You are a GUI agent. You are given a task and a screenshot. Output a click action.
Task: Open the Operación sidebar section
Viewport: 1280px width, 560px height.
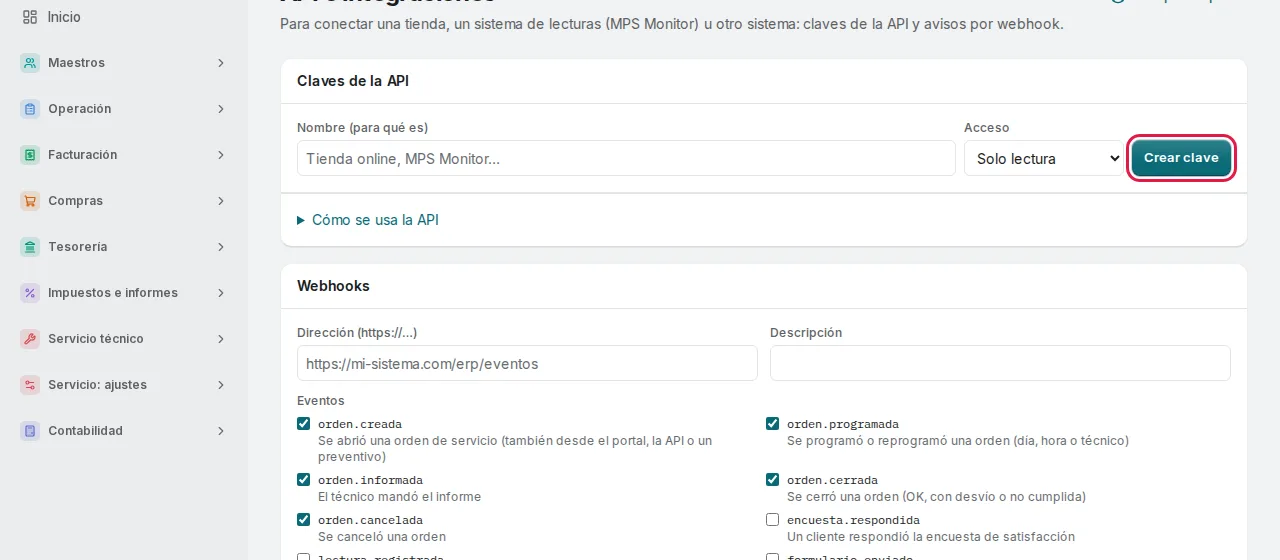click(124, 109)
